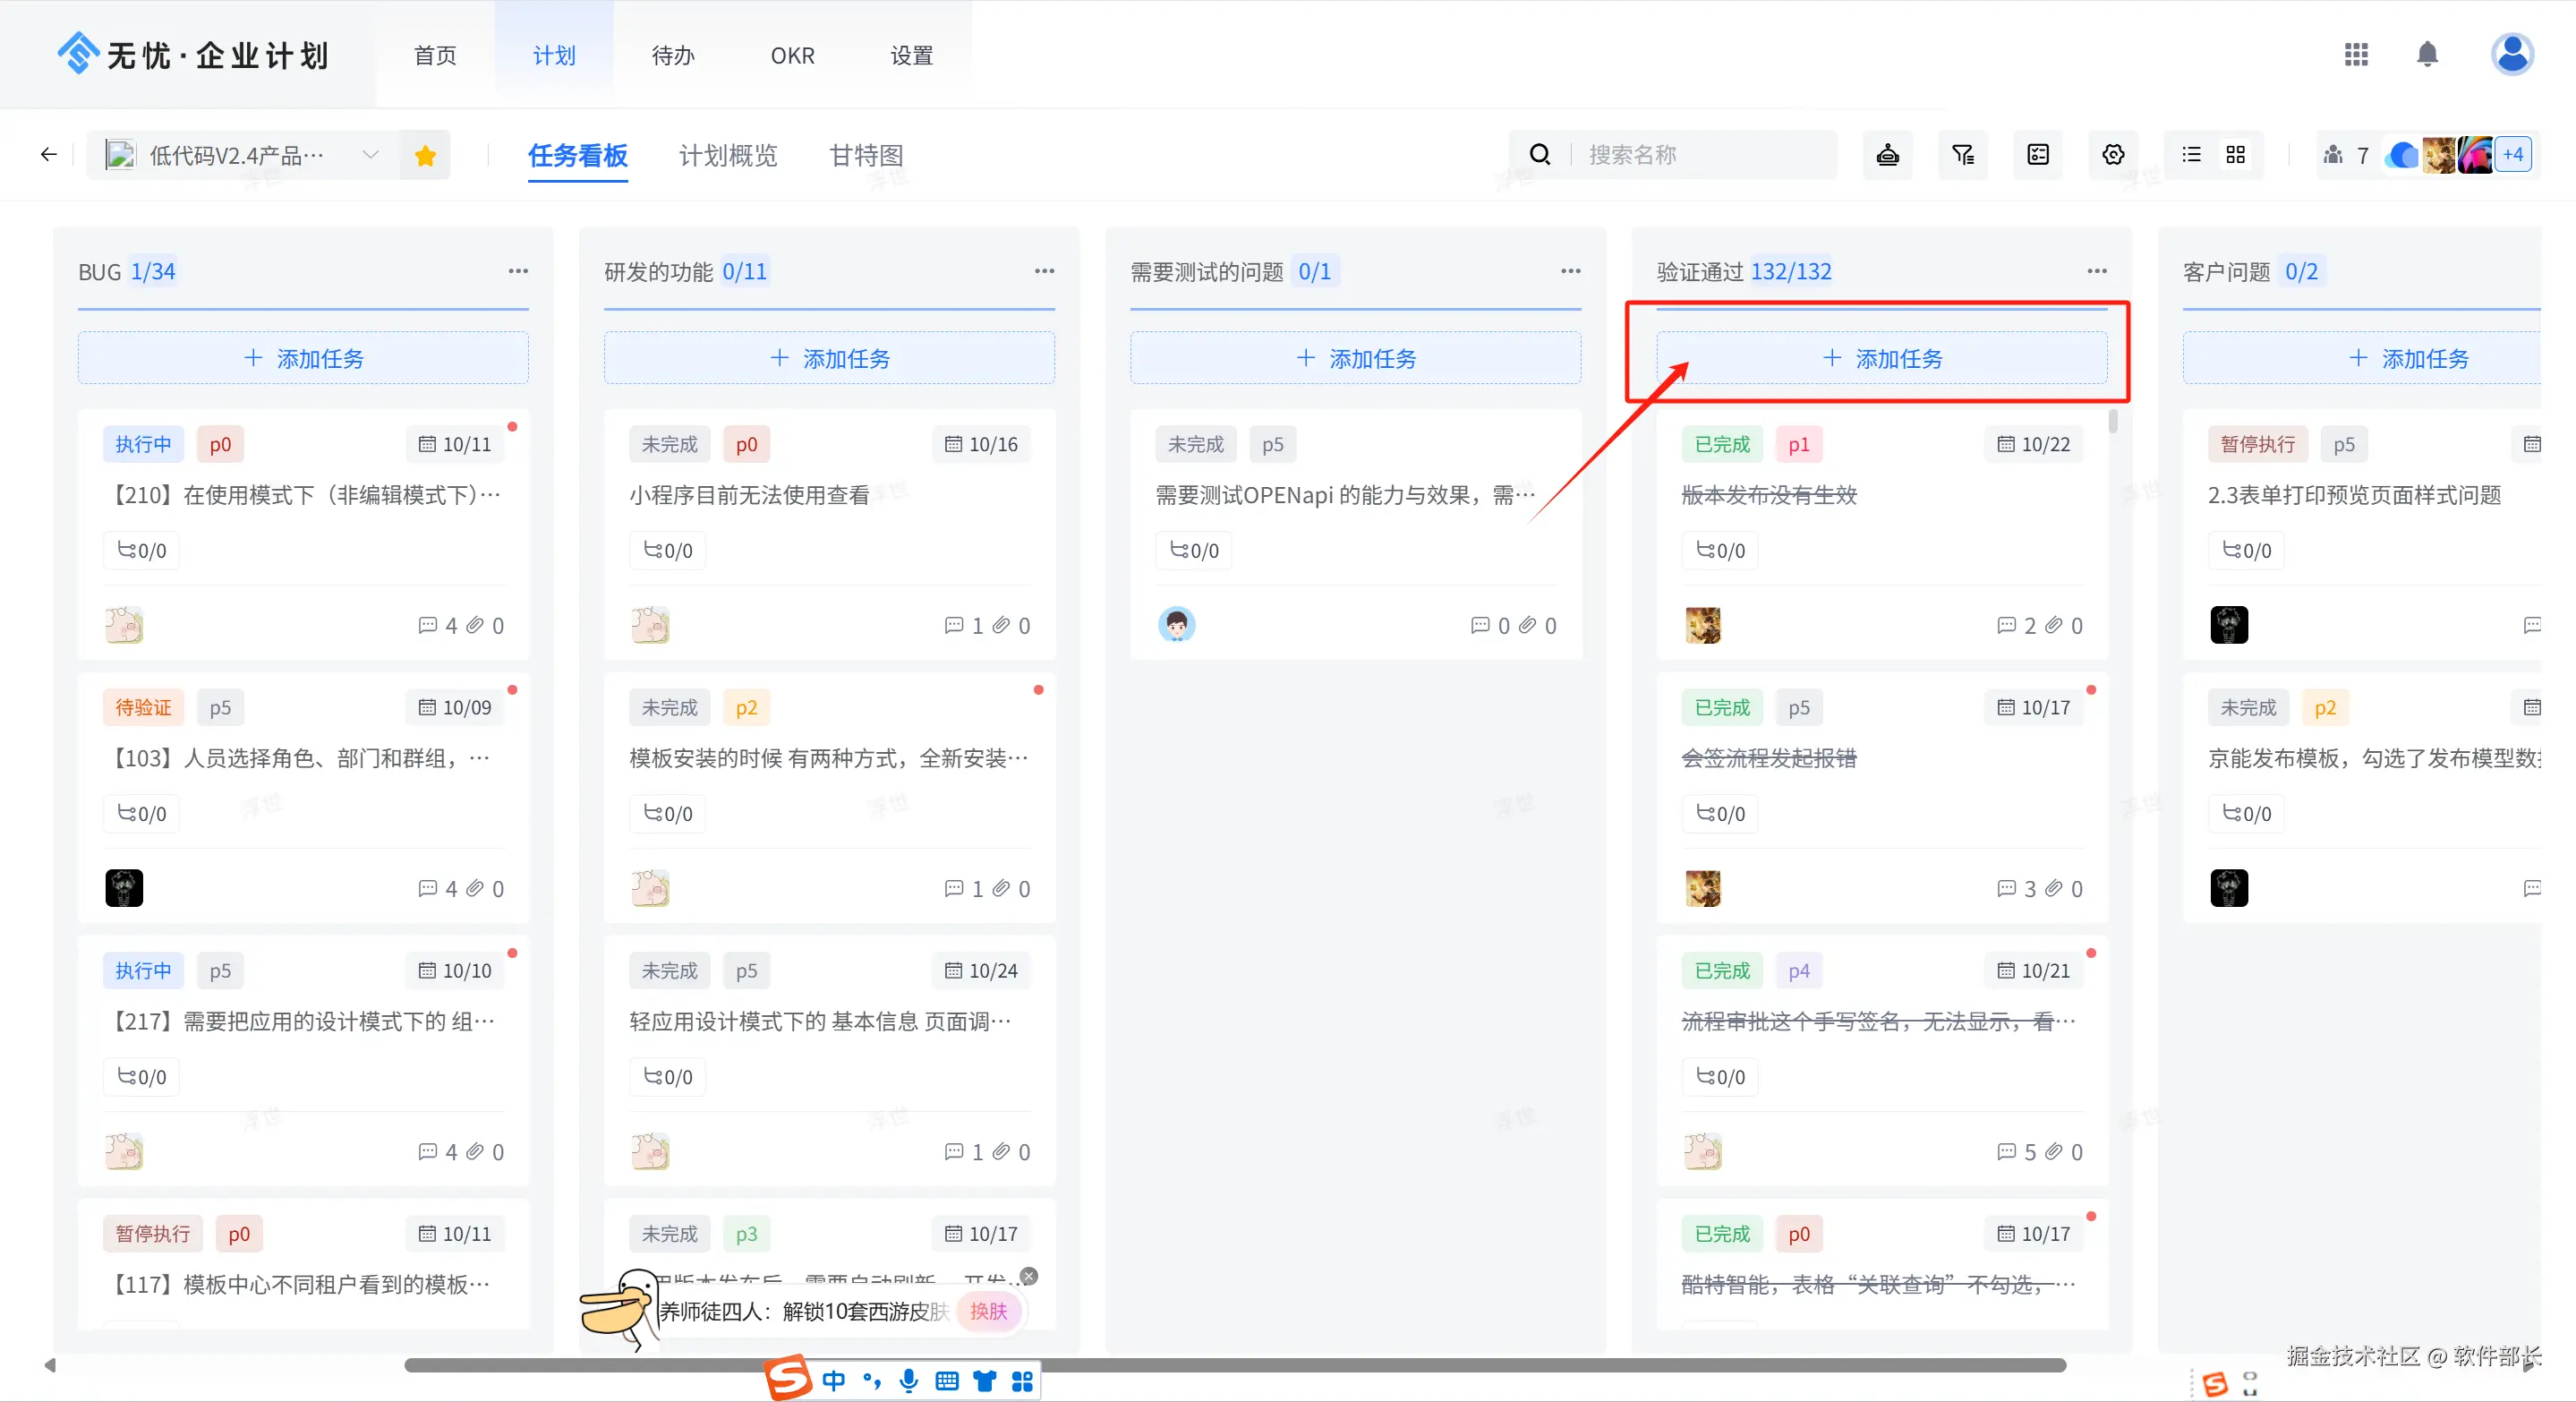Expand the 低代码V2.4产品 project dropdown
The width and height of the screenshot is (2576, 1402).
pyautogui.click(x=370, y=155)
